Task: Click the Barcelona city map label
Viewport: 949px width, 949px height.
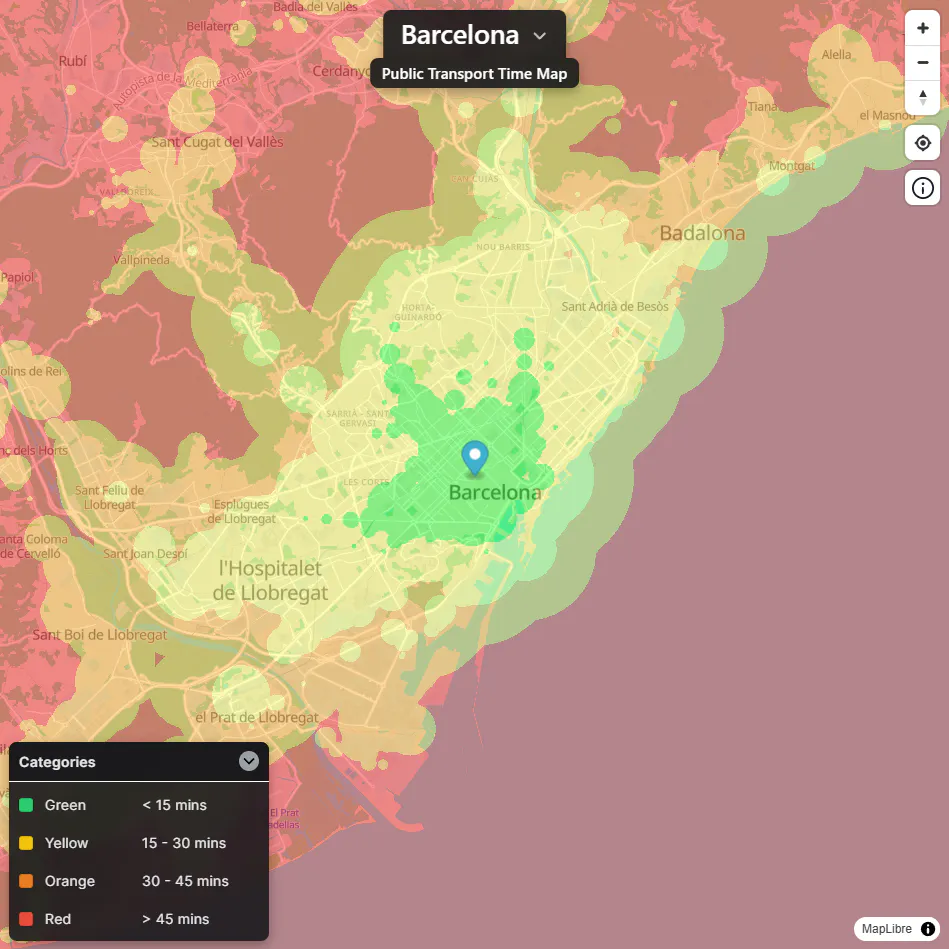Action: click(x=495, y=493)
